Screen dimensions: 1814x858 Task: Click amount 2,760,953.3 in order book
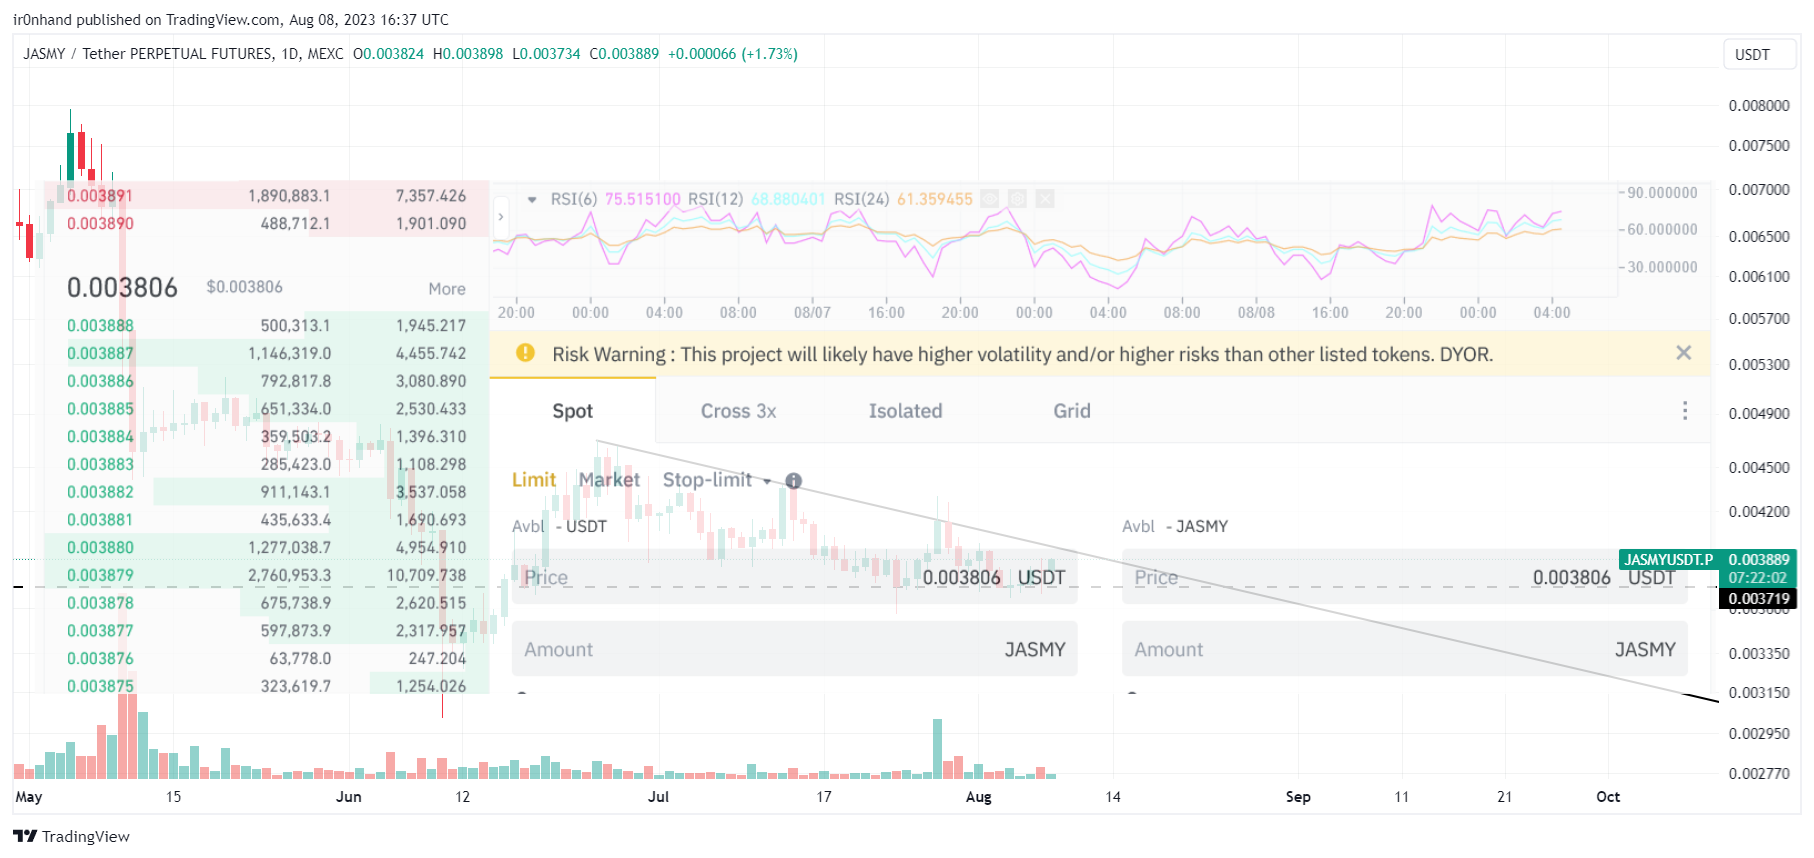[289, 576]
